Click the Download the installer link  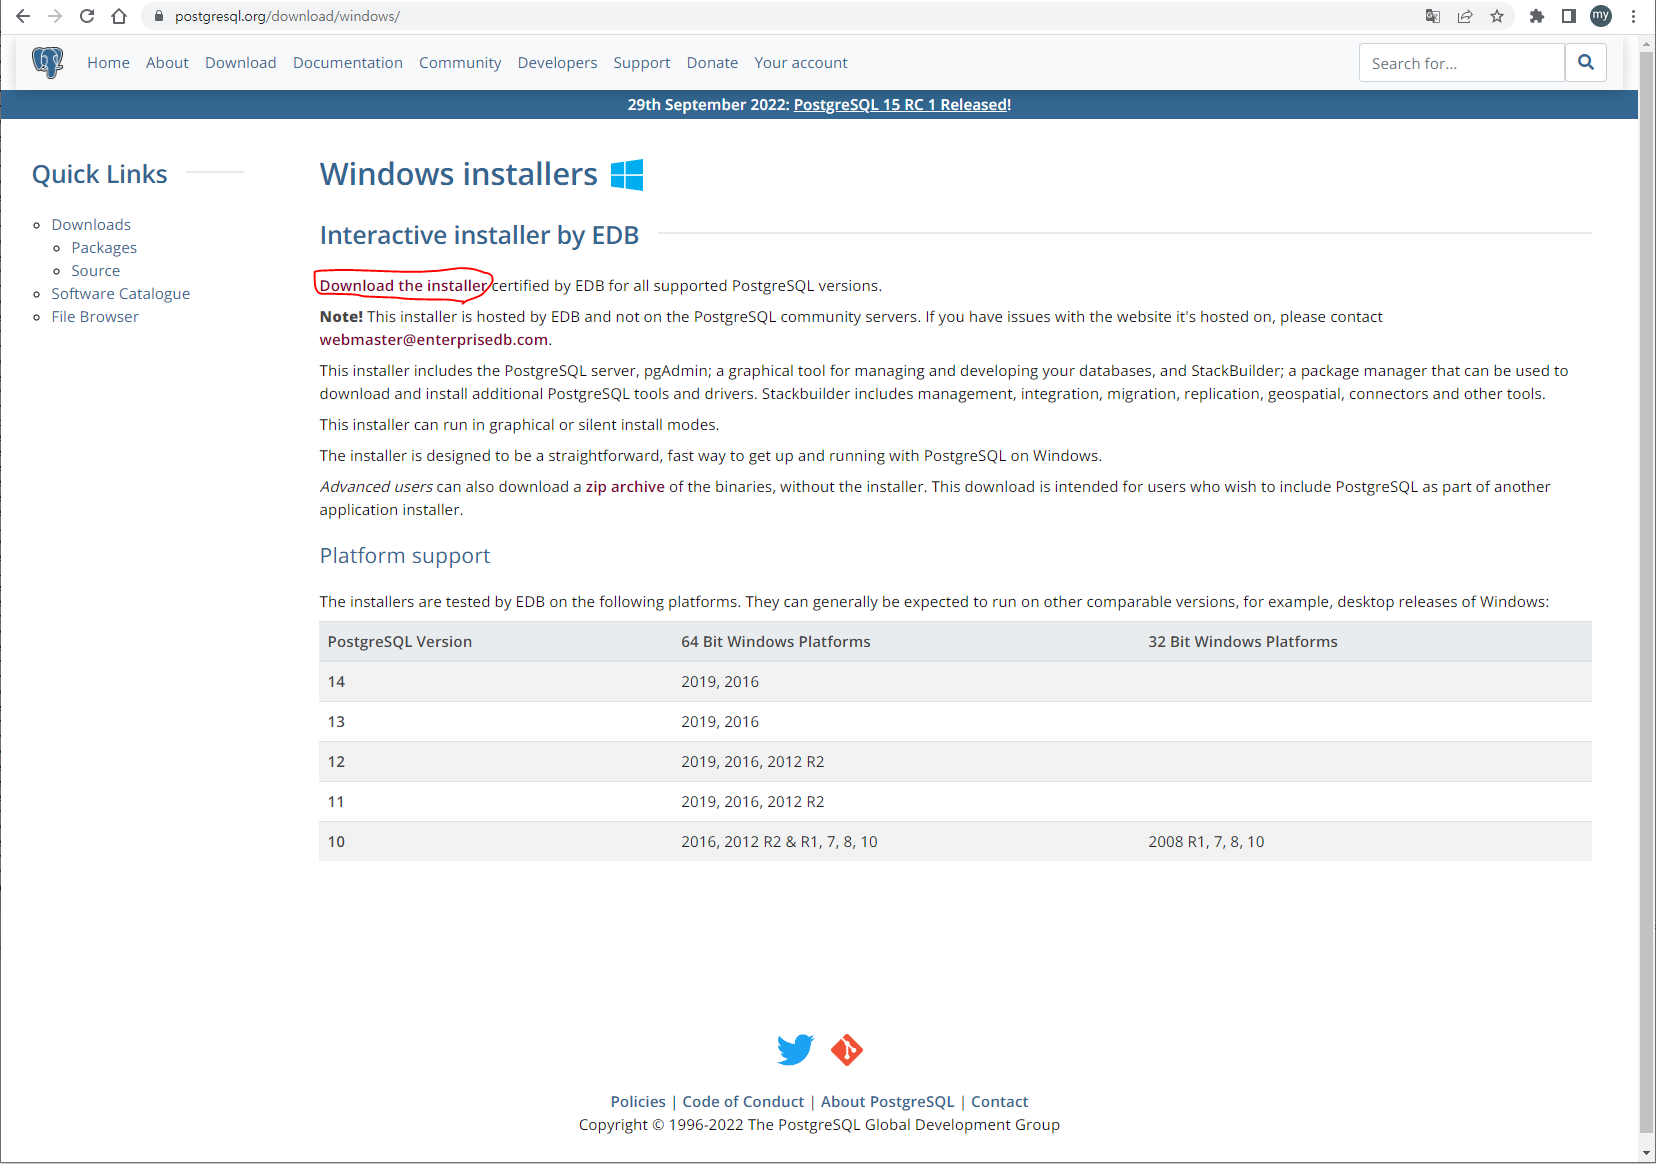point(403,286)
